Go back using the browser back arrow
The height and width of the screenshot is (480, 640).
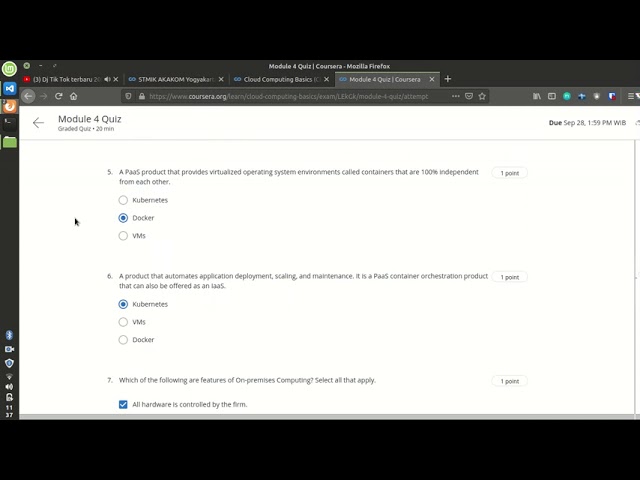click(x=28, y=96)
